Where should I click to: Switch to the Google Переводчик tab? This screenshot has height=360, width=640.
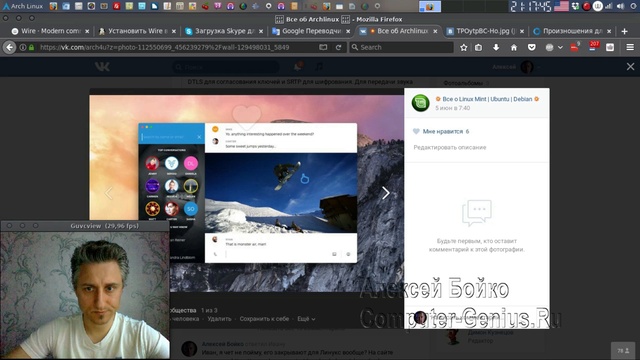click(x=311, y=31)
